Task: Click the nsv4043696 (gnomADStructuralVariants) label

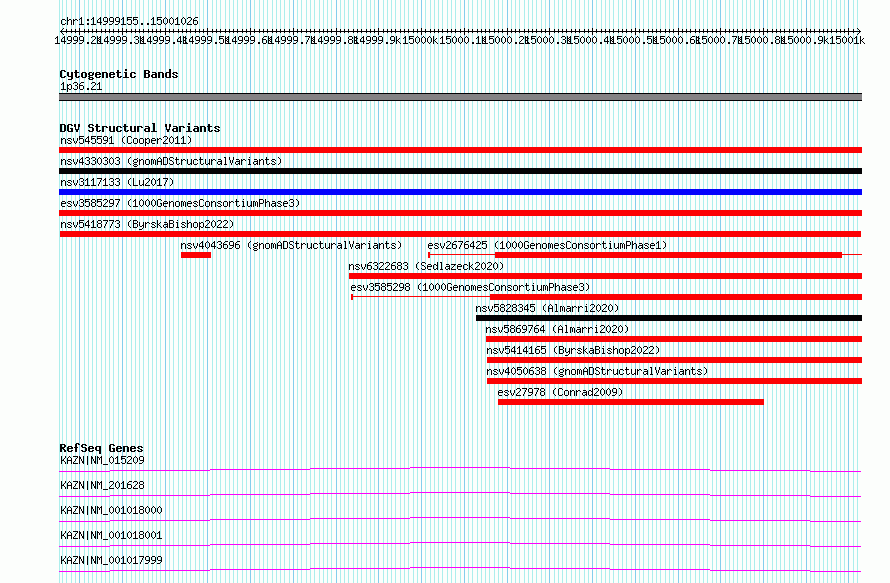Action: pos(291,245)
